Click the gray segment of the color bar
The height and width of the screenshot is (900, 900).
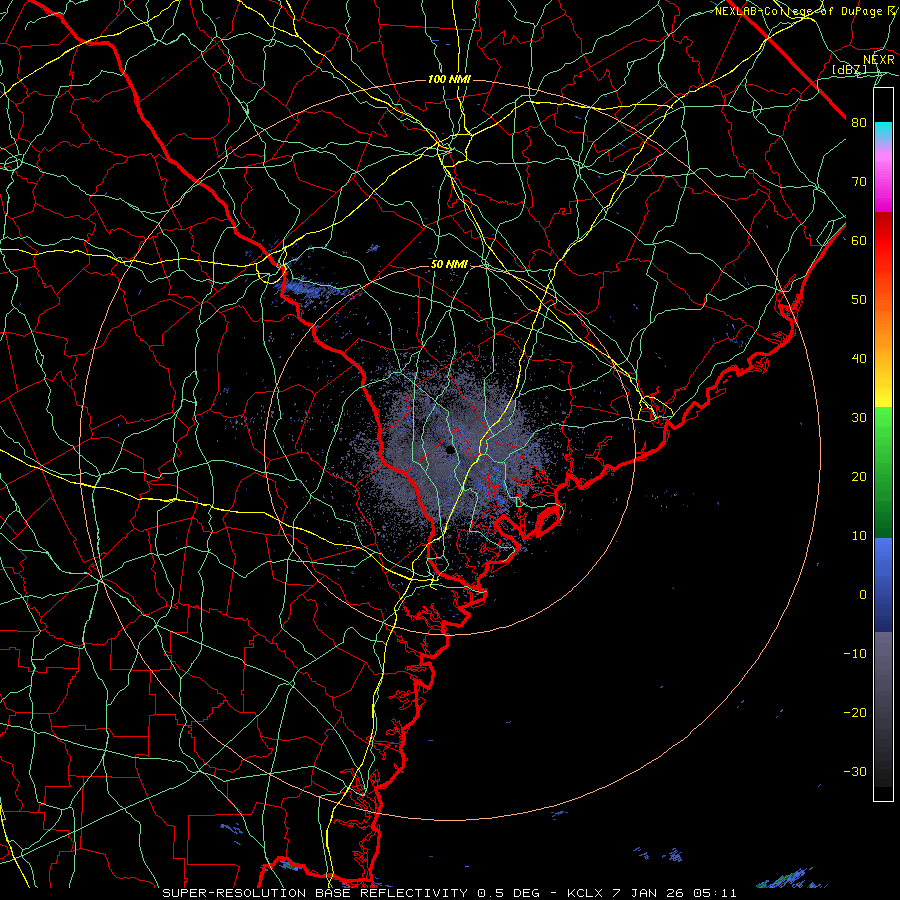click(883, 709)
